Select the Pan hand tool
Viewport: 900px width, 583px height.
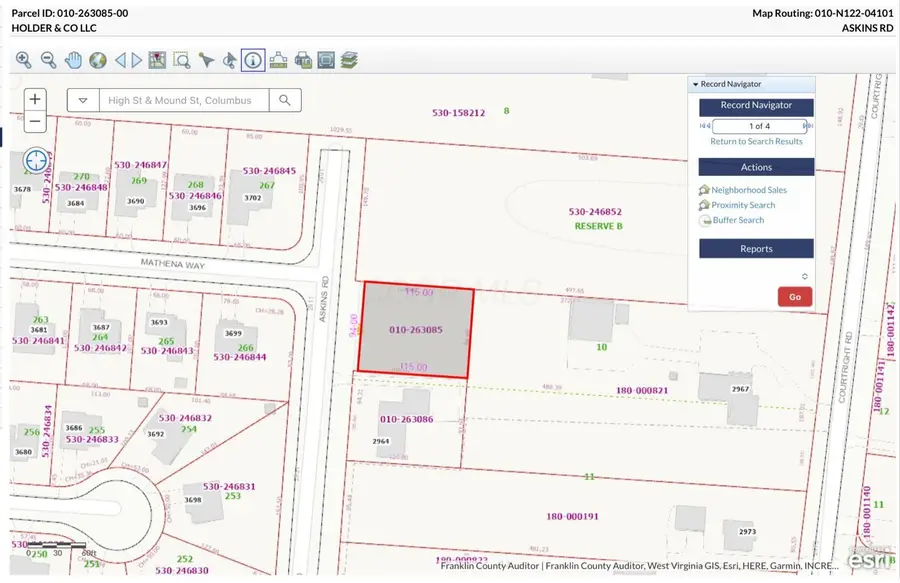point(74,60)
